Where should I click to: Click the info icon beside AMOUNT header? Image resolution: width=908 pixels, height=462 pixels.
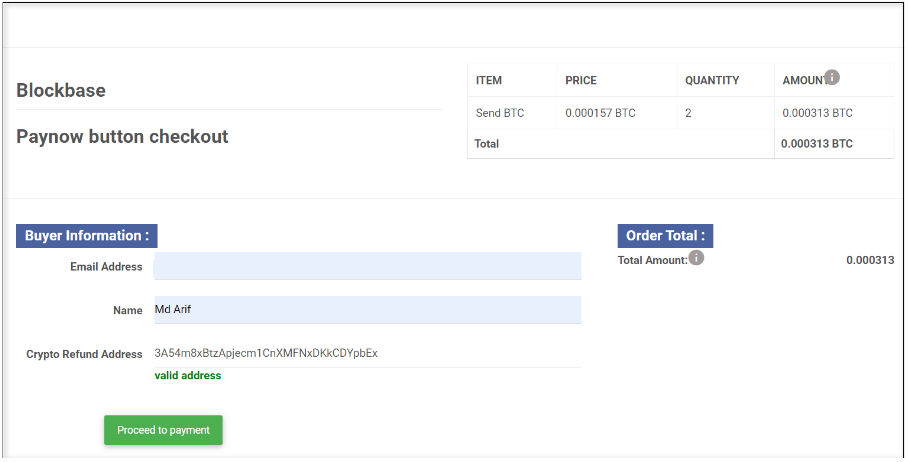click(x=832, y=77)
